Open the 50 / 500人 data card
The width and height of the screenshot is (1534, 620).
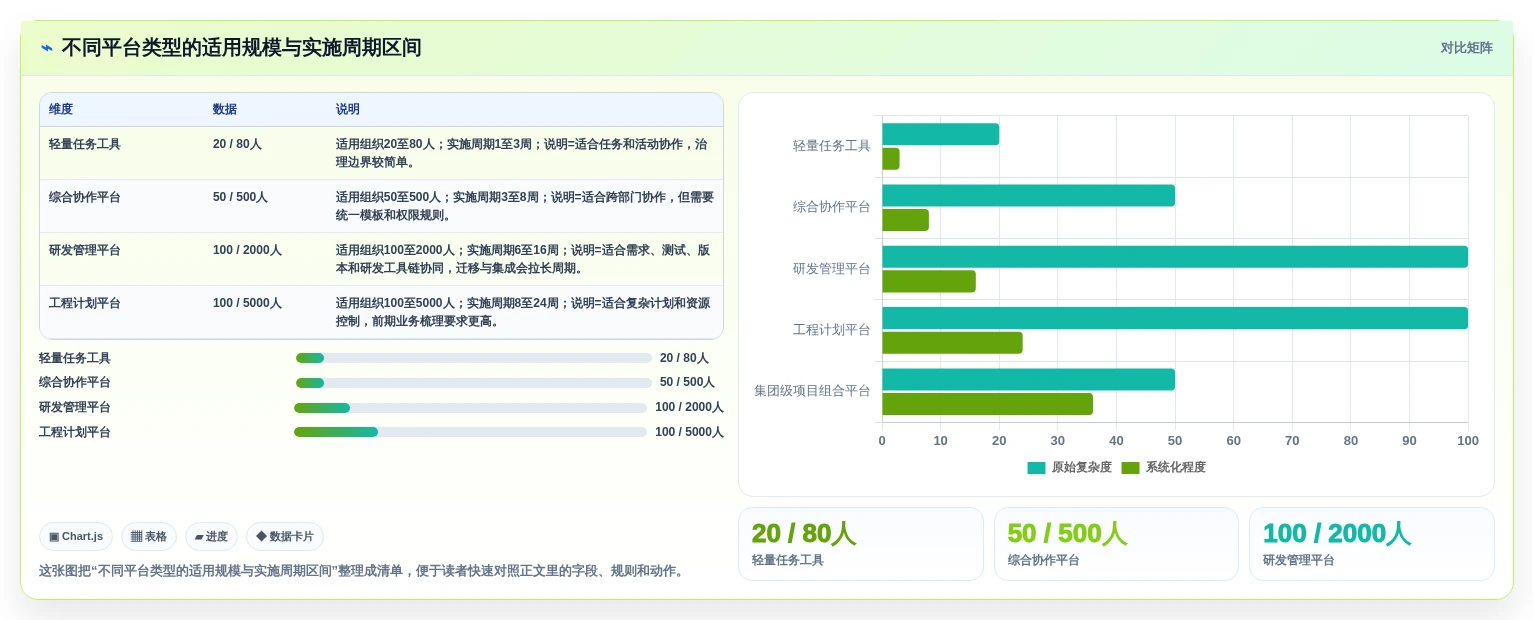(1116, 544)
